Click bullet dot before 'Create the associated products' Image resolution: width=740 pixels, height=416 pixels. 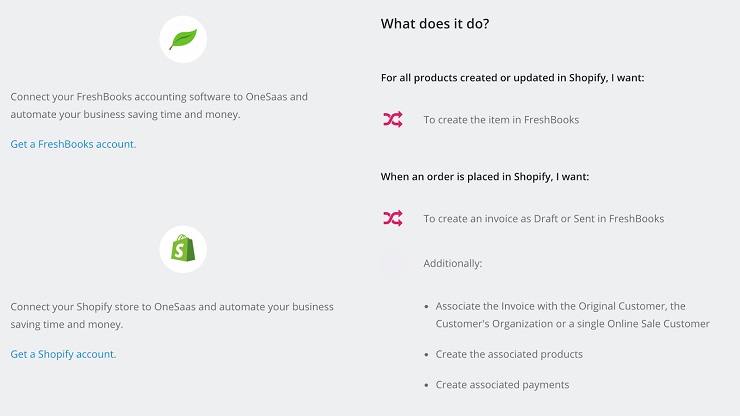(426, 355)
